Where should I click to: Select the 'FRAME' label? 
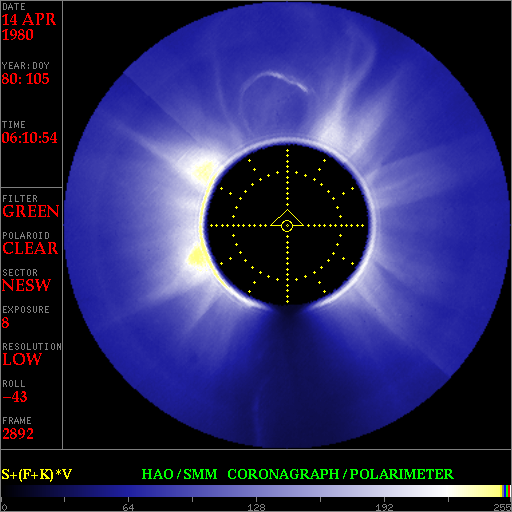coord(17,420)
